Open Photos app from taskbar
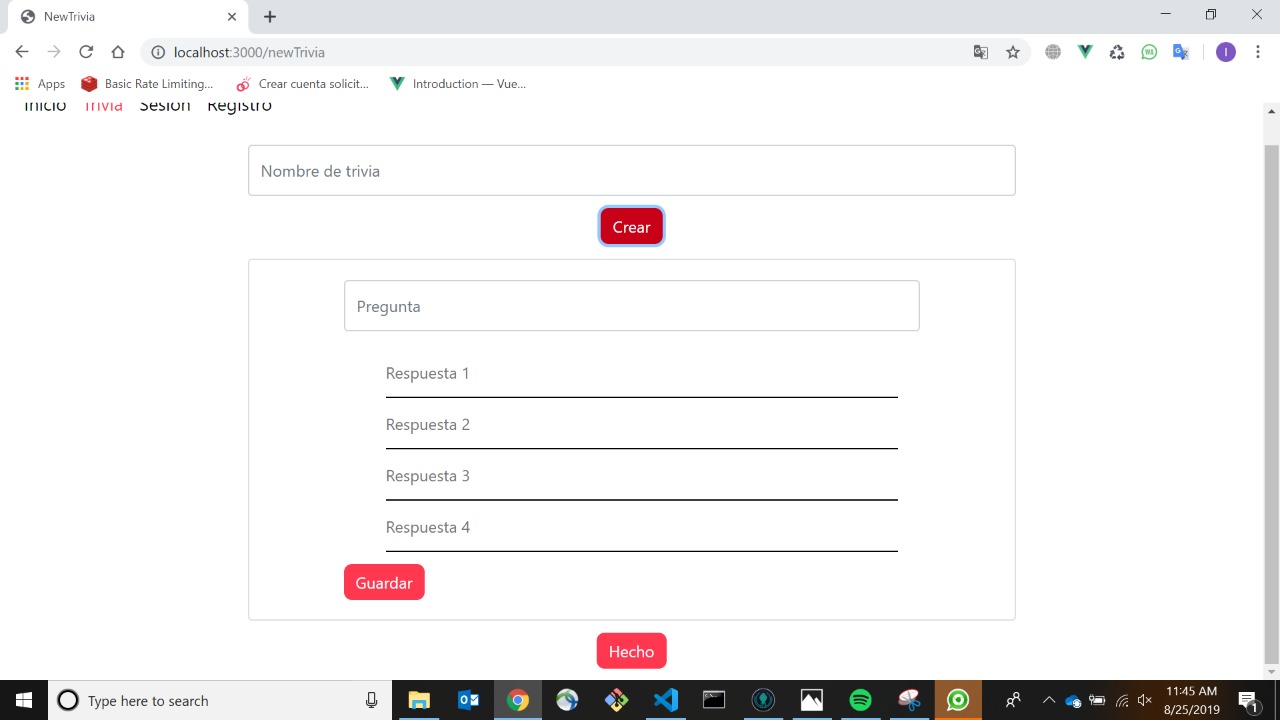1280x720 pixels. [x=812, y=700]
